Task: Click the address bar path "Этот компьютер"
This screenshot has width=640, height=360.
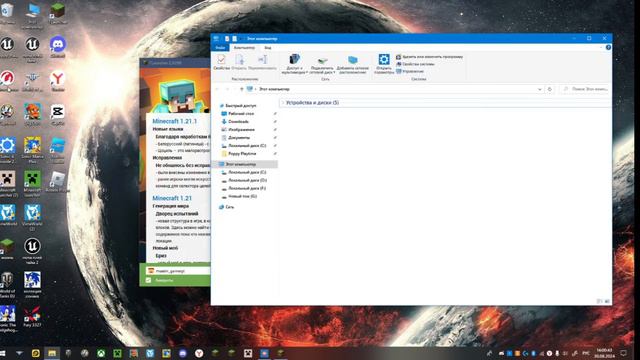Action: pyautogui.click(x=274, y=89)
